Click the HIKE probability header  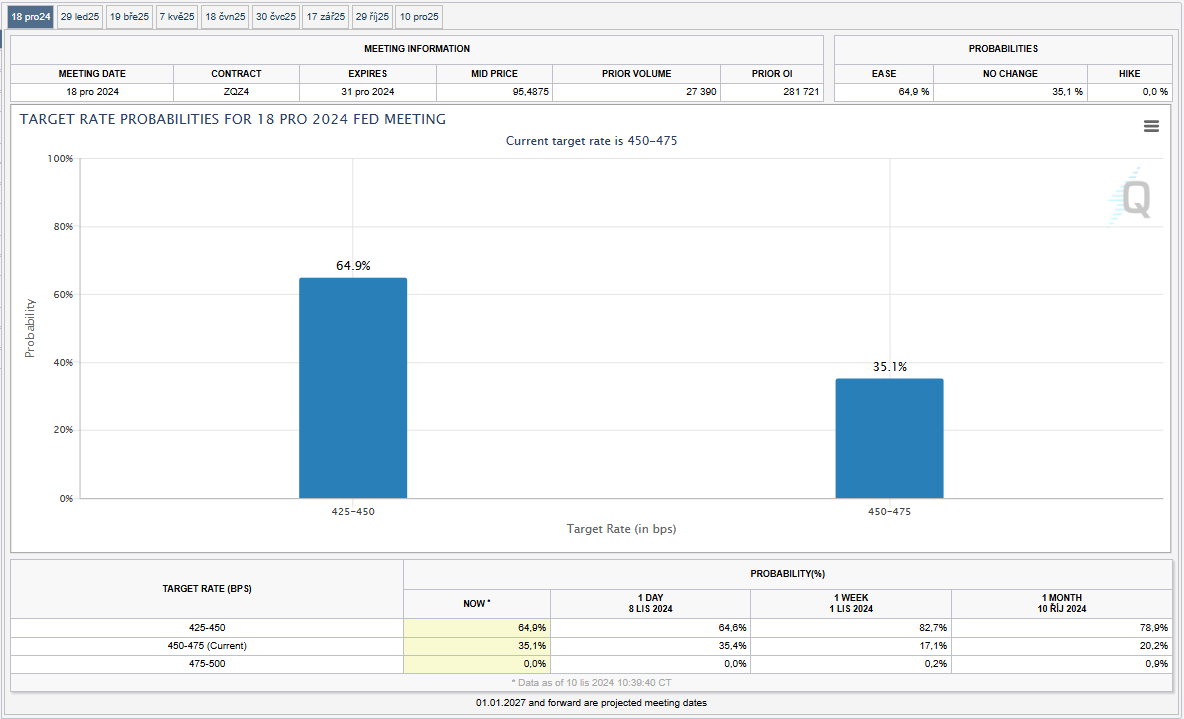[x=1130, y=74]
